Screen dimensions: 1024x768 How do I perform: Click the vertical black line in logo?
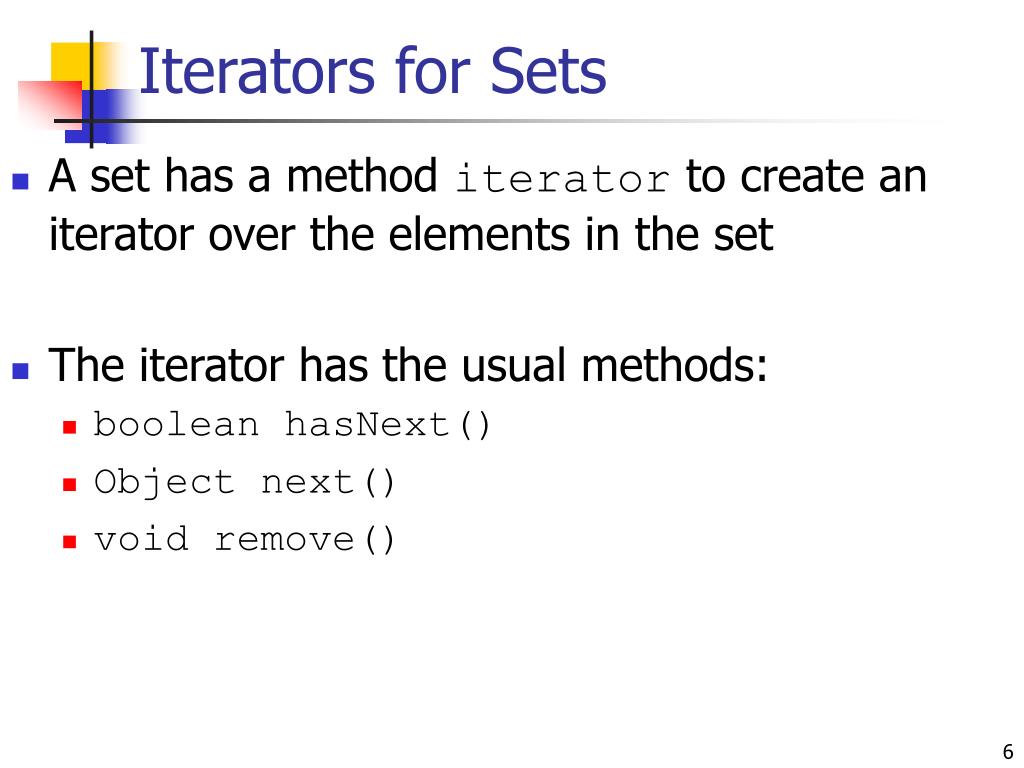pyautogui.click(x=91, y=89)
